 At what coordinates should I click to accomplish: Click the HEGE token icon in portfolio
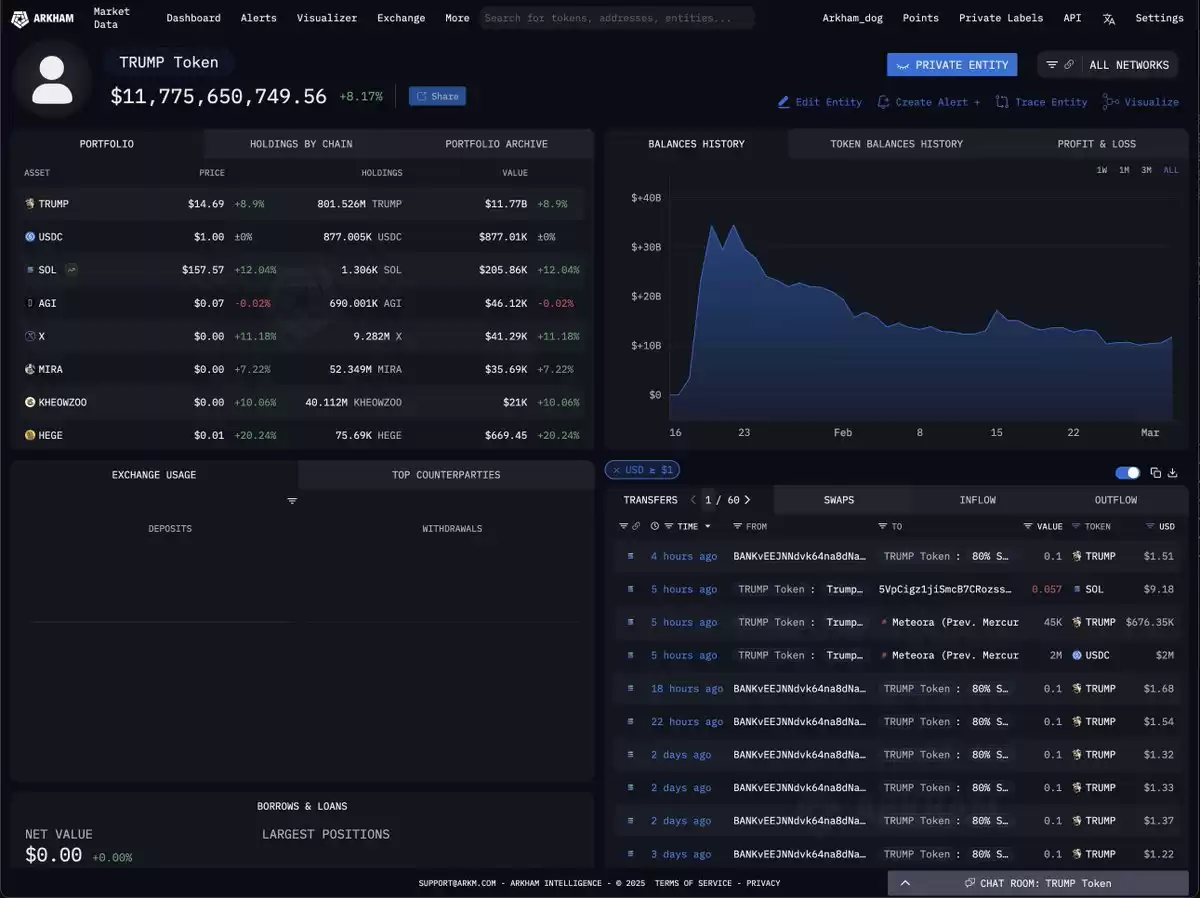coord(30,435)
